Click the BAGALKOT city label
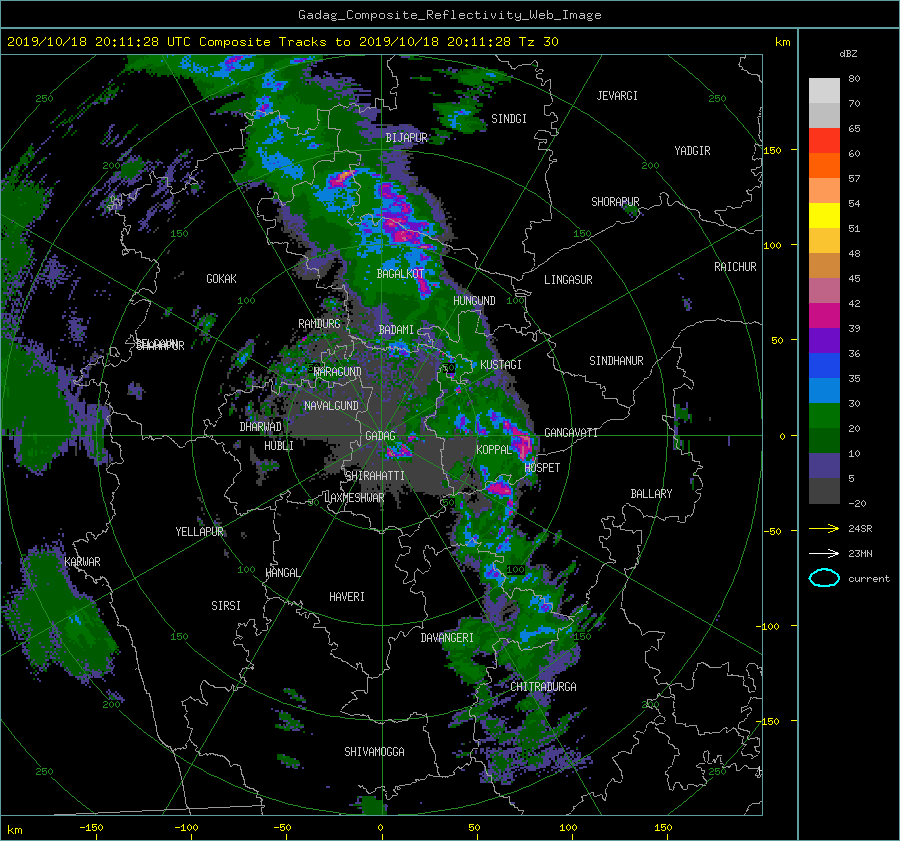Viewport: 900px width, 841px height. (x=400, y=274)
